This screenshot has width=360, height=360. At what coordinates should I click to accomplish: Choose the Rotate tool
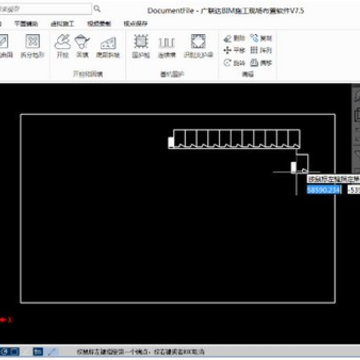tap(235, 63)
